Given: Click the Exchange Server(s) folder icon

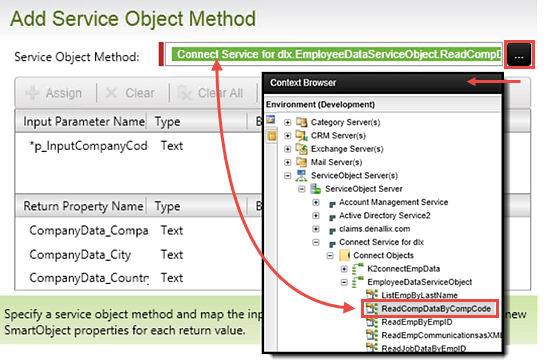Looking at the screenshot, I should [x=302, y=149].
